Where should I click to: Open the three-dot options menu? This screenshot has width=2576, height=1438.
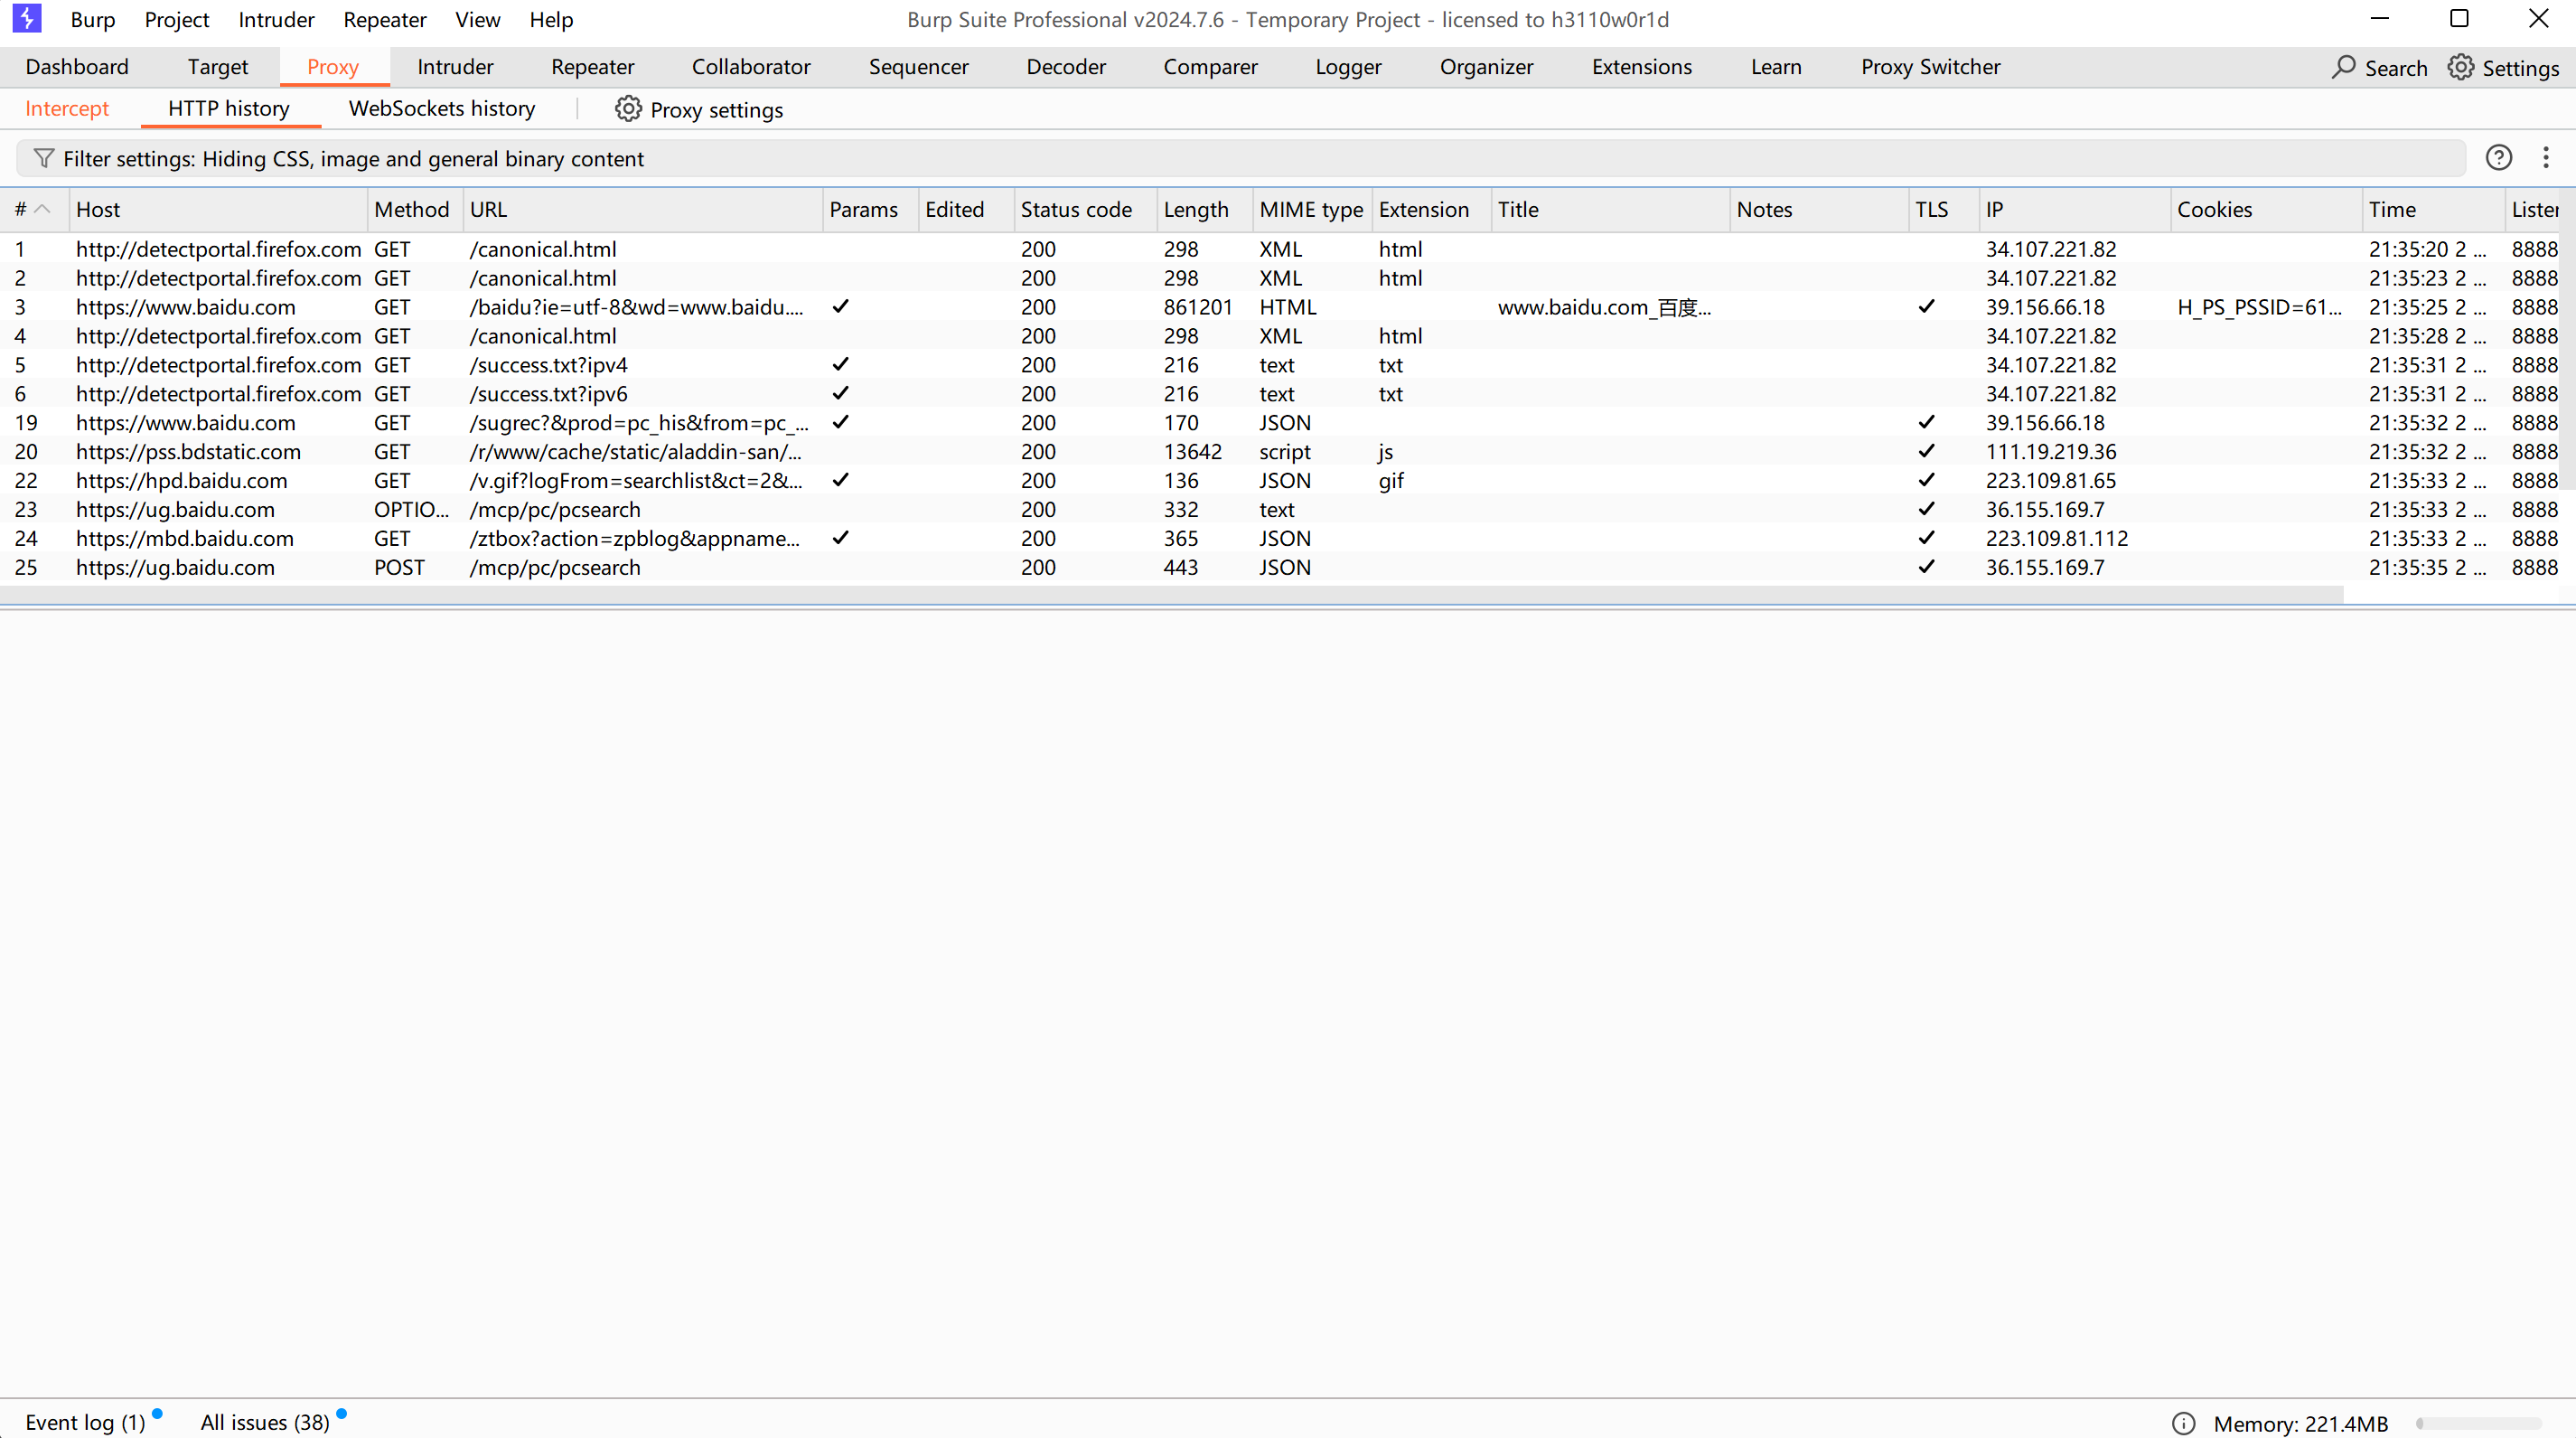point(2545,158)
